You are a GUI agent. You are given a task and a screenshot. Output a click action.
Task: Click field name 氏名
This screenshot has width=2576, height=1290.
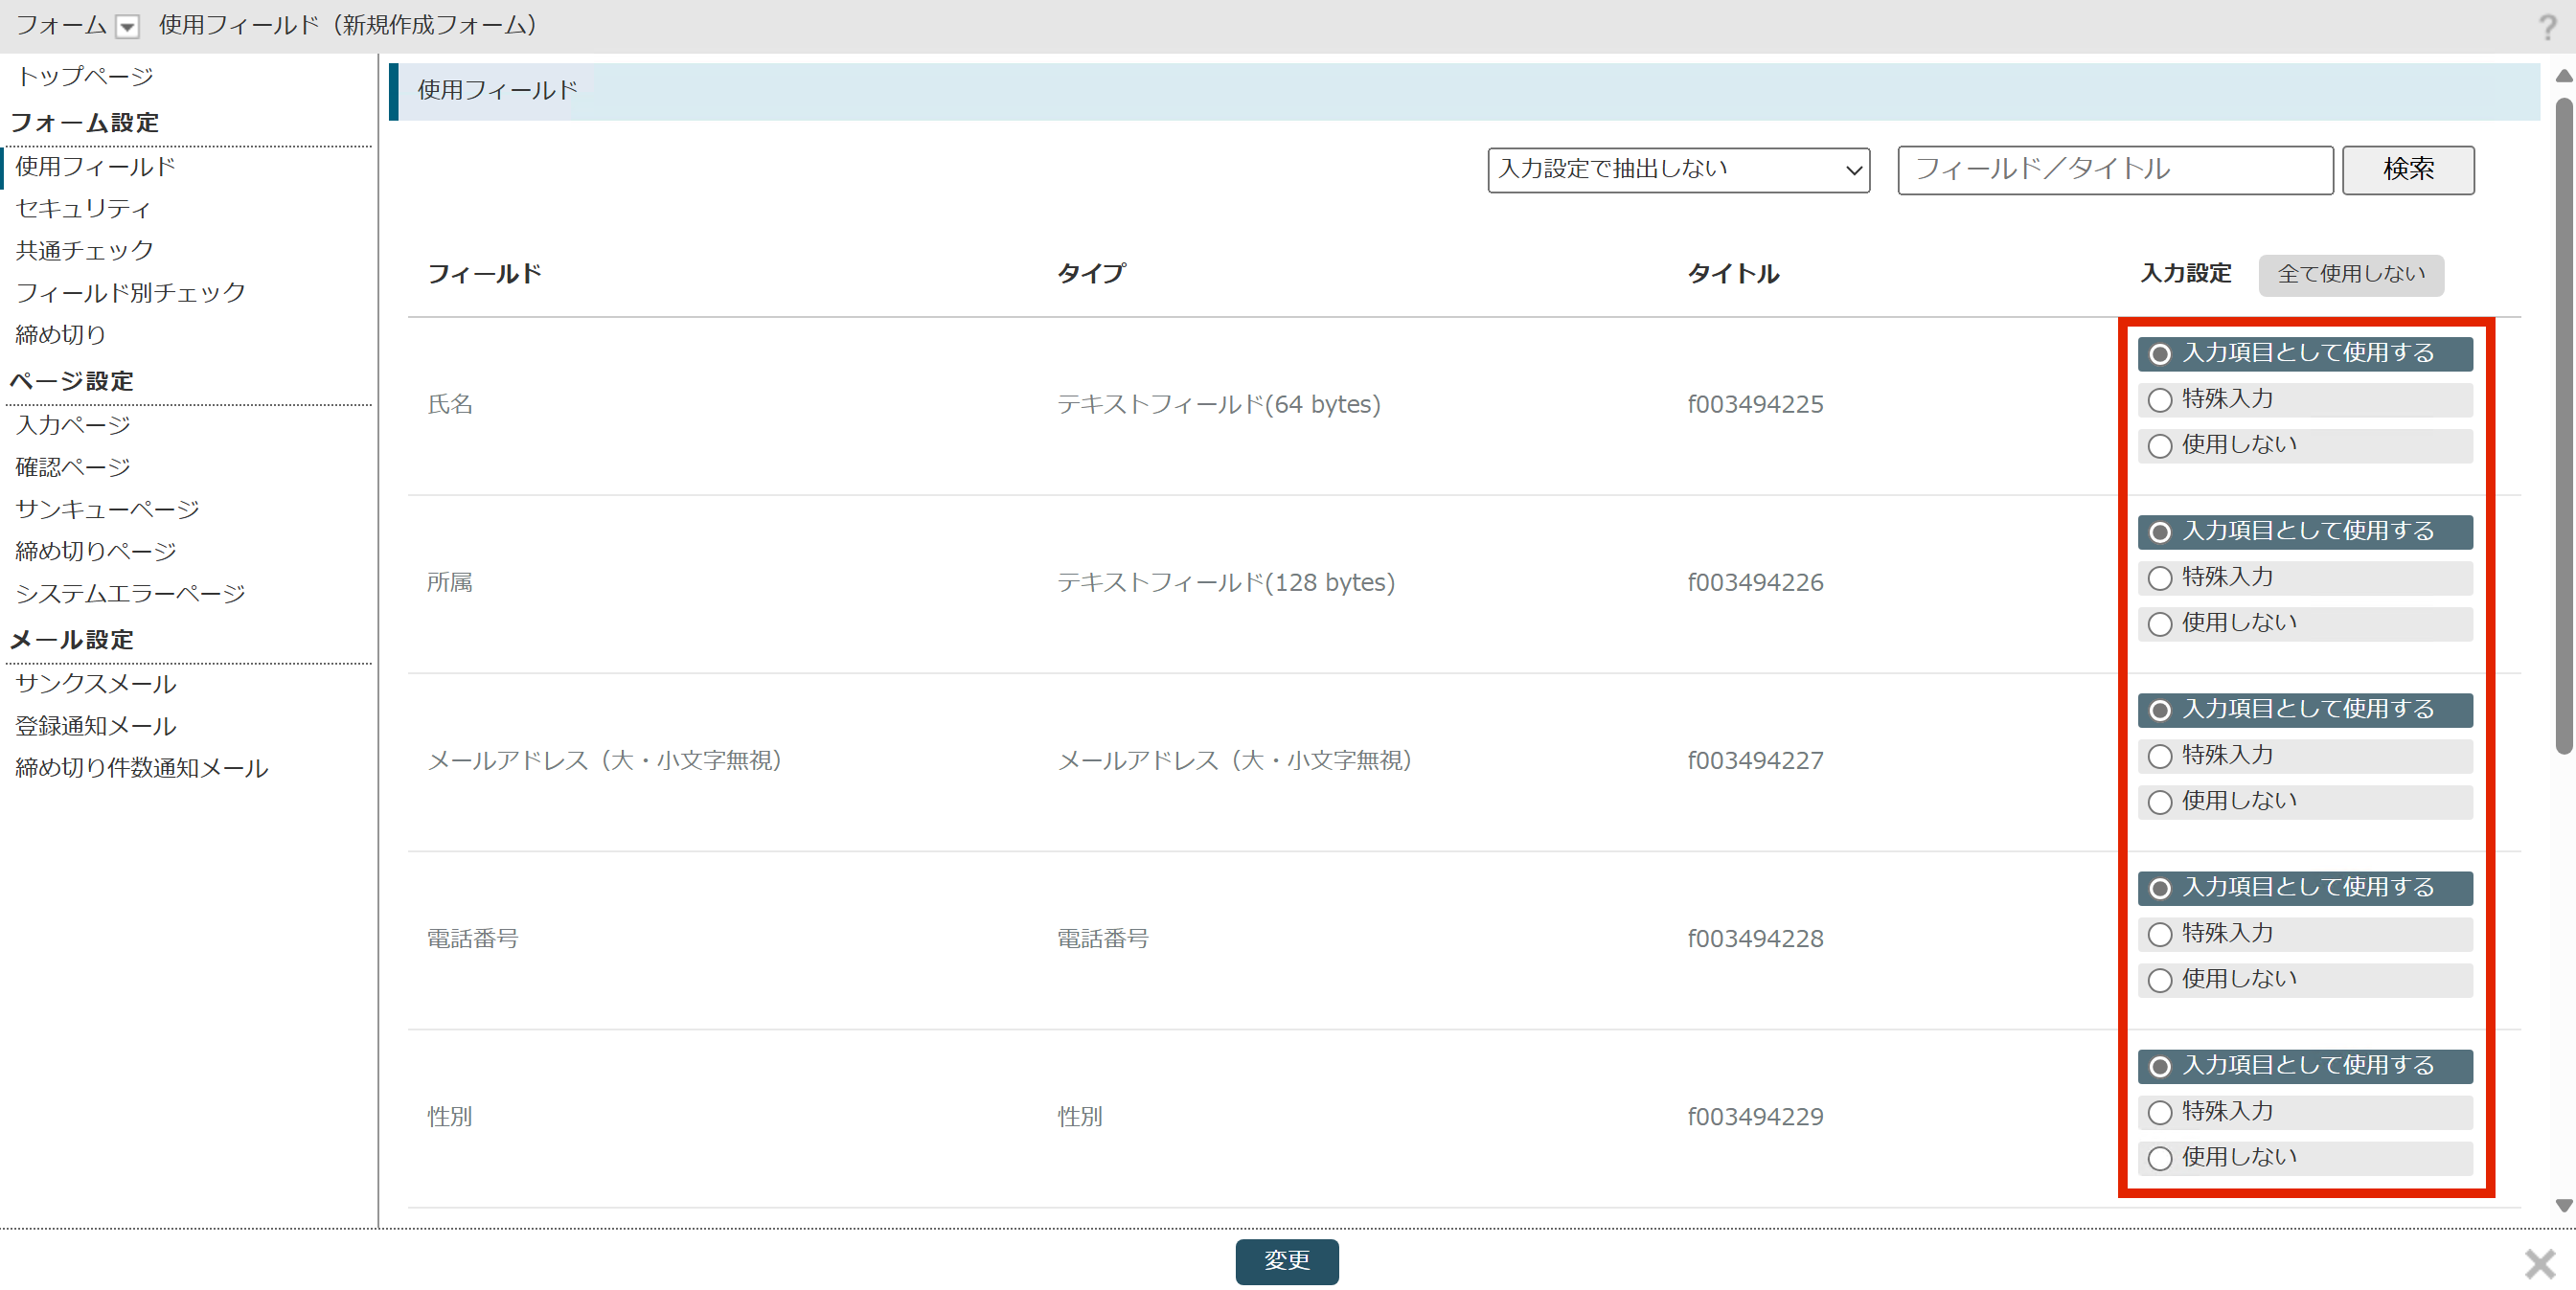450,404
